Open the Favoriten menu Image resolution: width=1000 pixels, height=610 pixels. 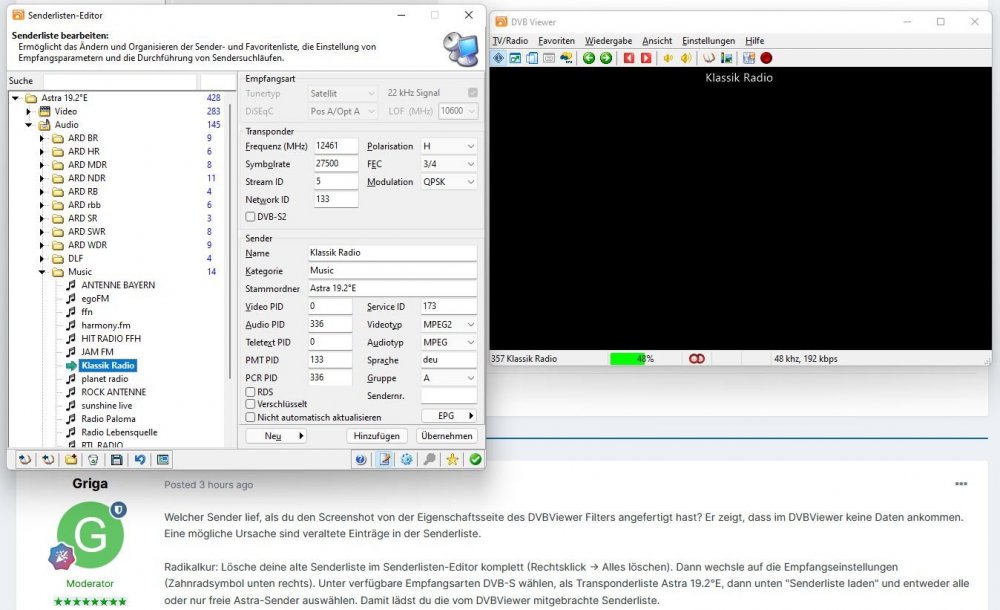click(x=556, y=41)
